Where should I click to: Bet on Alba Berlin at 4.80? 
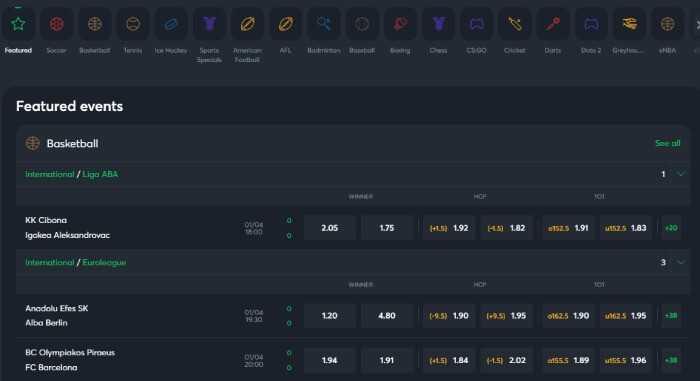pos(387,316)
